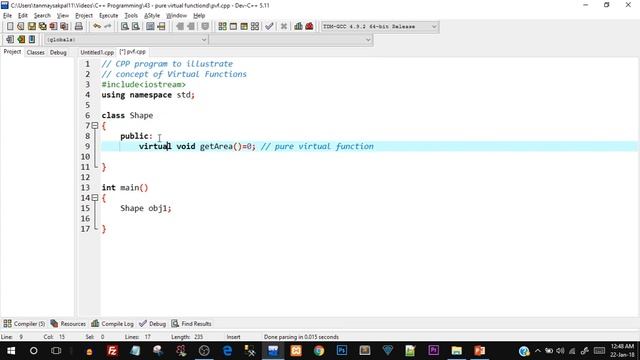Click the red Delete Profiling Information icon

pyautogui.click(x=309, y=27)
